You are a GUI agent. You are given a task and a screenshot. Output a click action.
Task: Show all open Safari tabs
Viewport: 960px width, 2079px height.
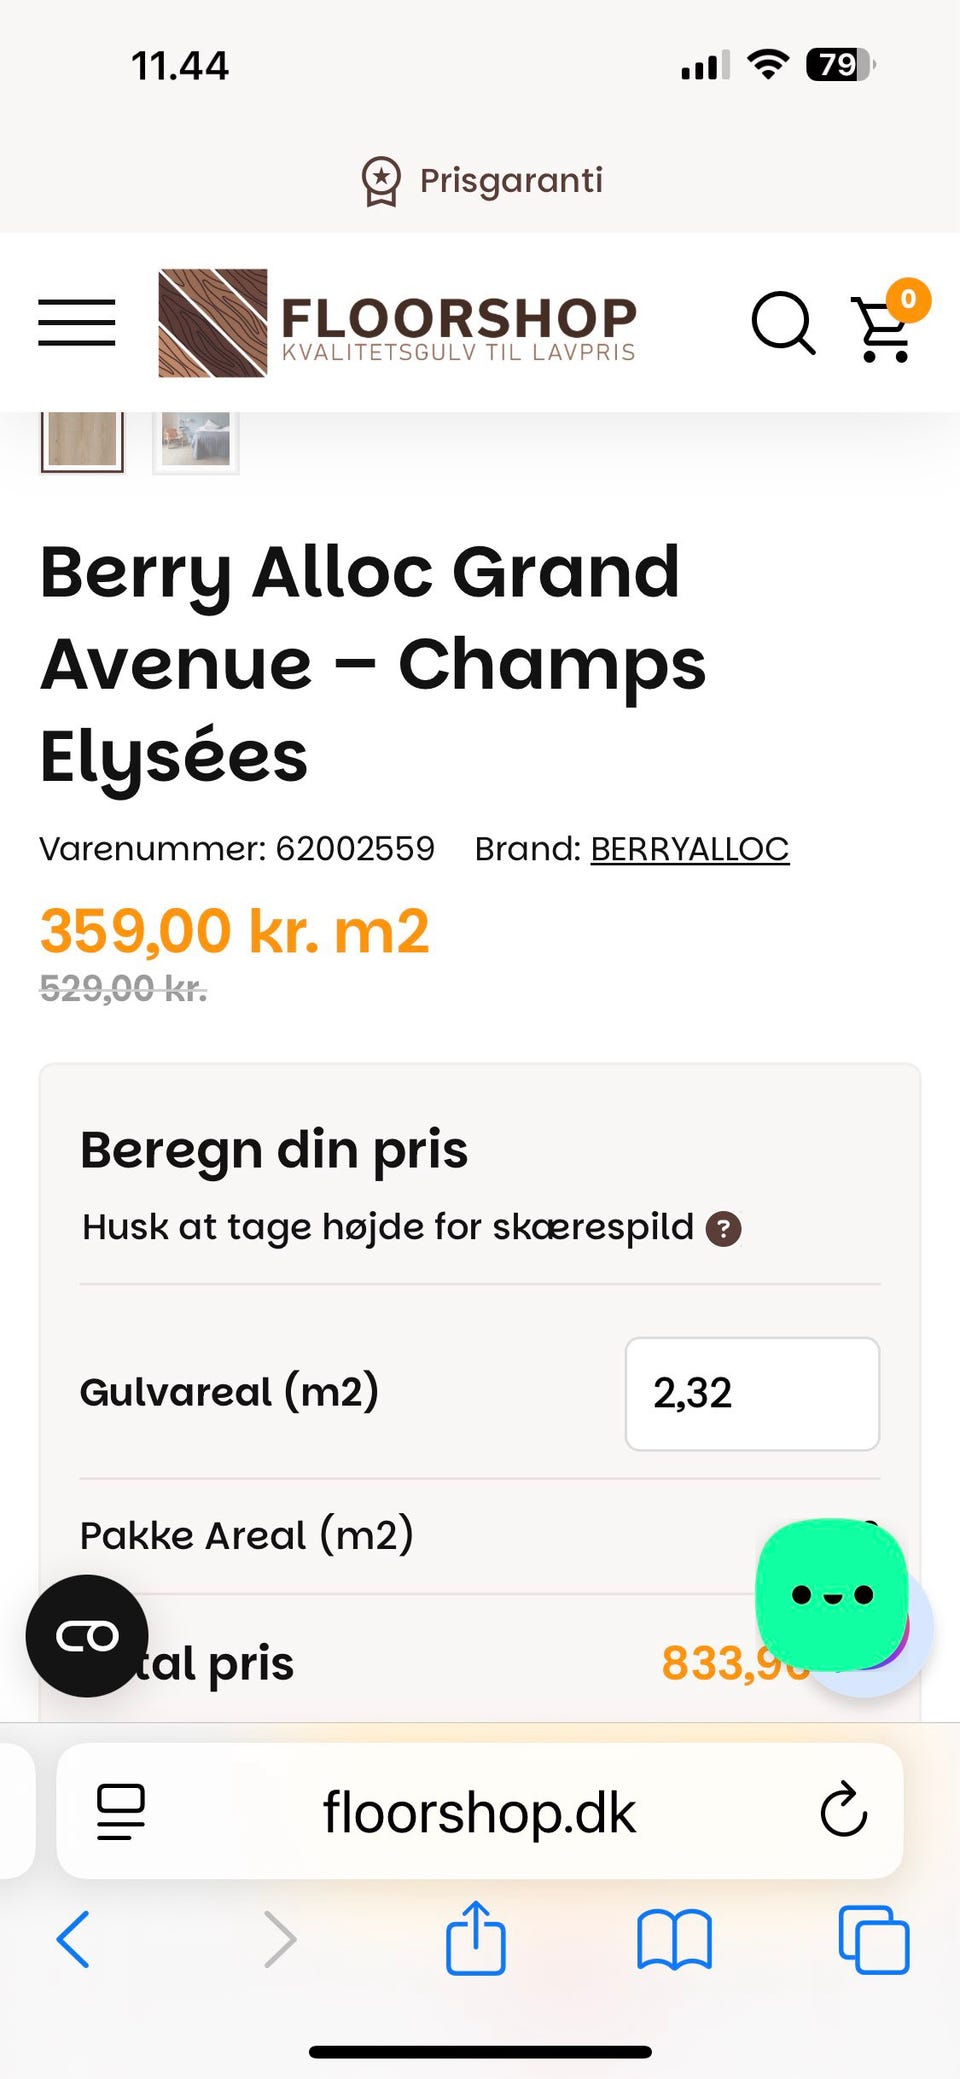[x=874, y=1939]
